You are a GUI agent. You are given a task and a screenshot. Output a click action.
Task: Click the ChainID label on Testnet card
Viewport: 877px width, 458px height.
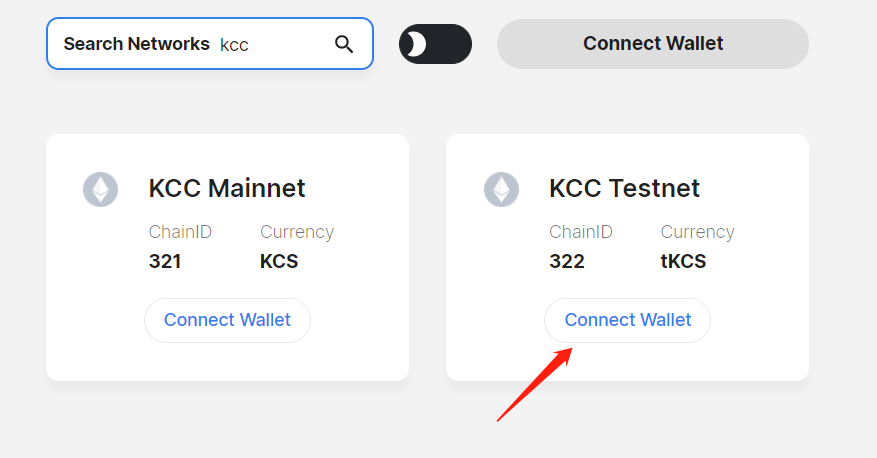pyautogui.click(x=580, y=232)
